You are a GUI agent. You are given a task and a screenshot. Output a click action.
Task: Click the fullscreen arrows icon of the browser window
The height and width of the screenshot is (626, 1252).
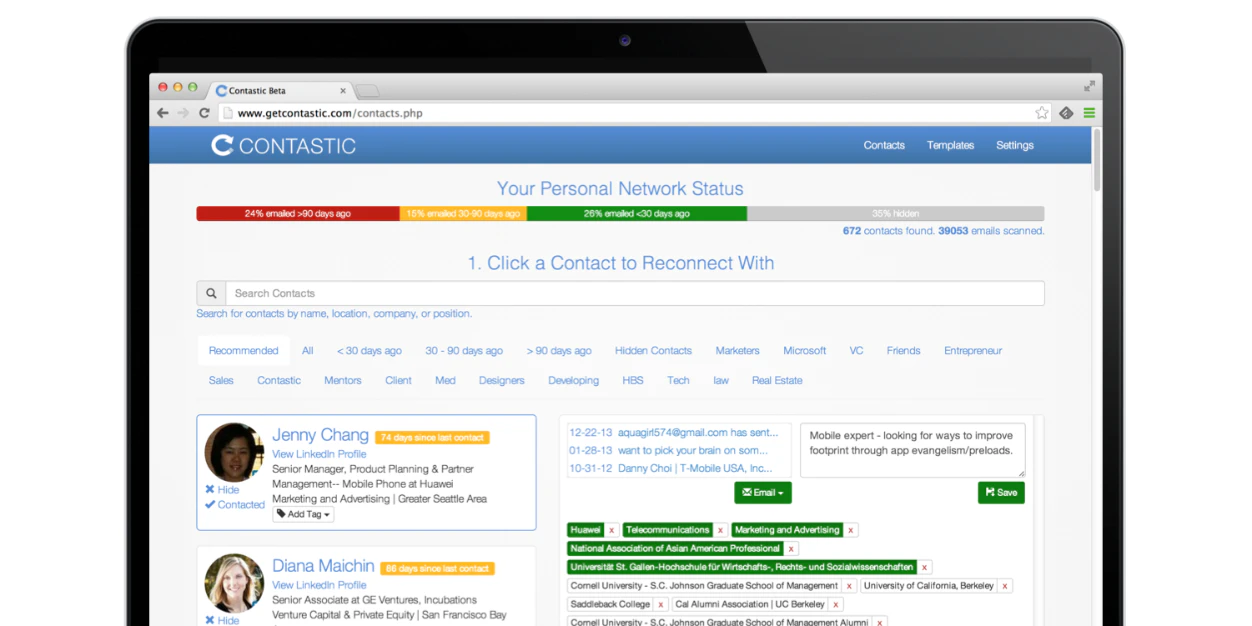pos(1089,86)
